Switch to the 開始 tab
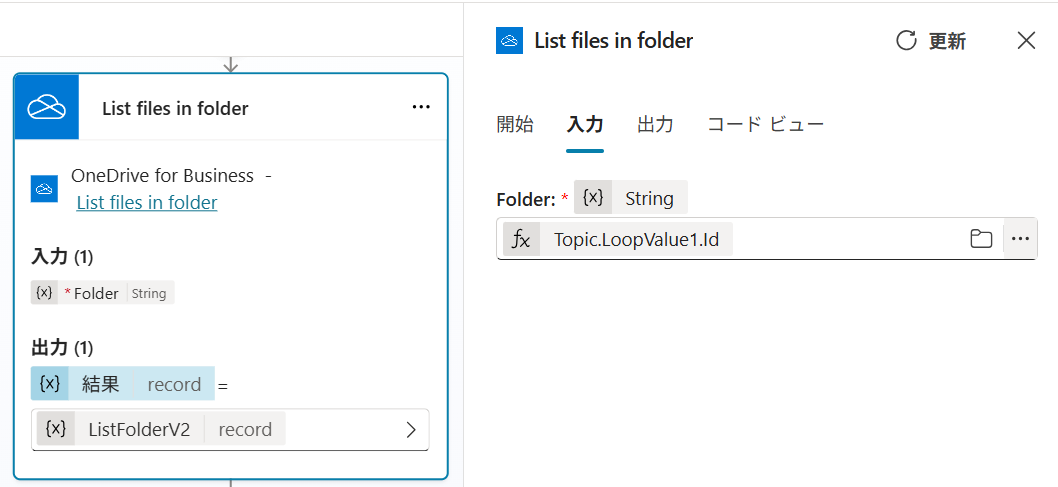1058x487 pixels. (x=516, y=124)
